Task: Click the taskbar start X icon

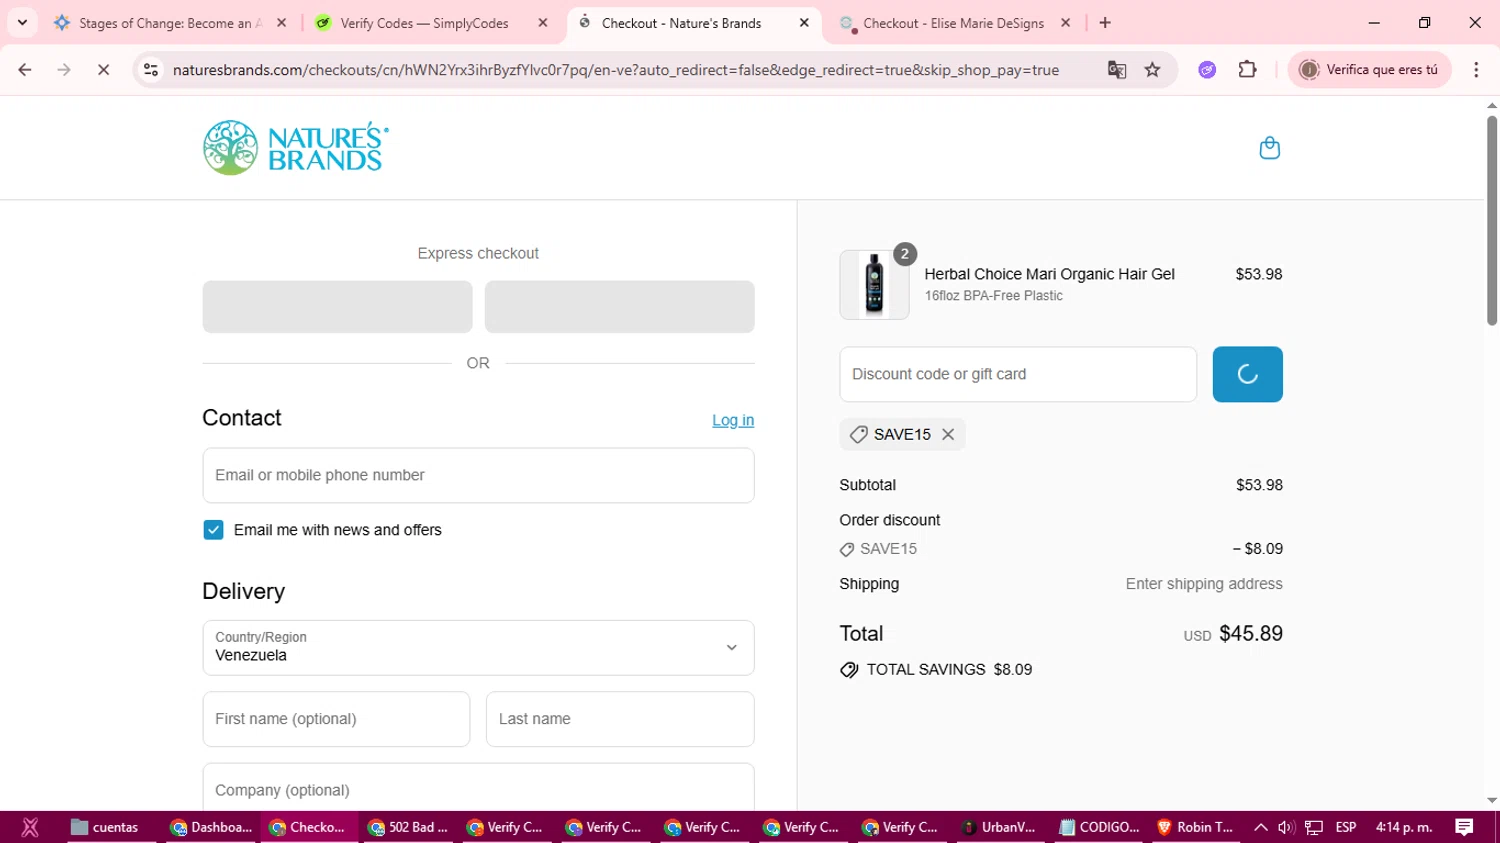Action: point(30,827)
